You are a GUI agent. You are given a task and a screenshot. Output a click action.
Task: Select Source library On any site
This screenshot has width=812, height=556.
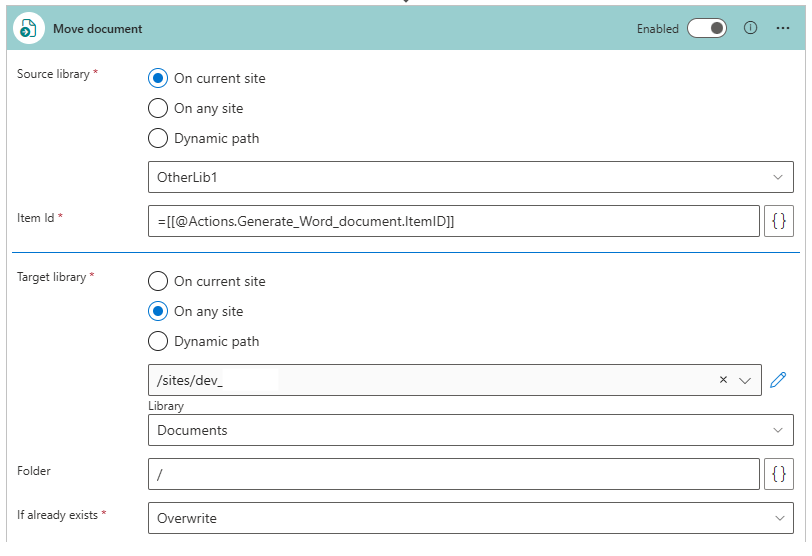click(158, 108)
